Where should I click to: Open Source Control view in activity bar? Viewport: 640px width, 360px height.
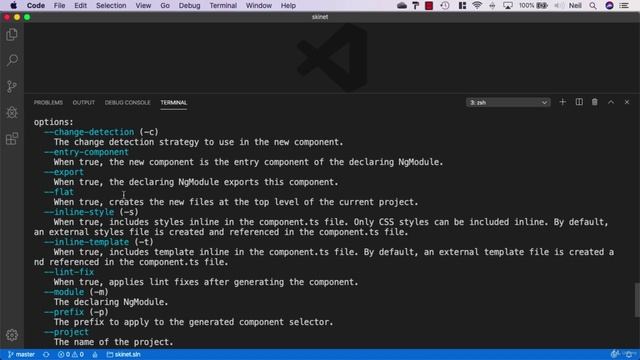(12, 87)
